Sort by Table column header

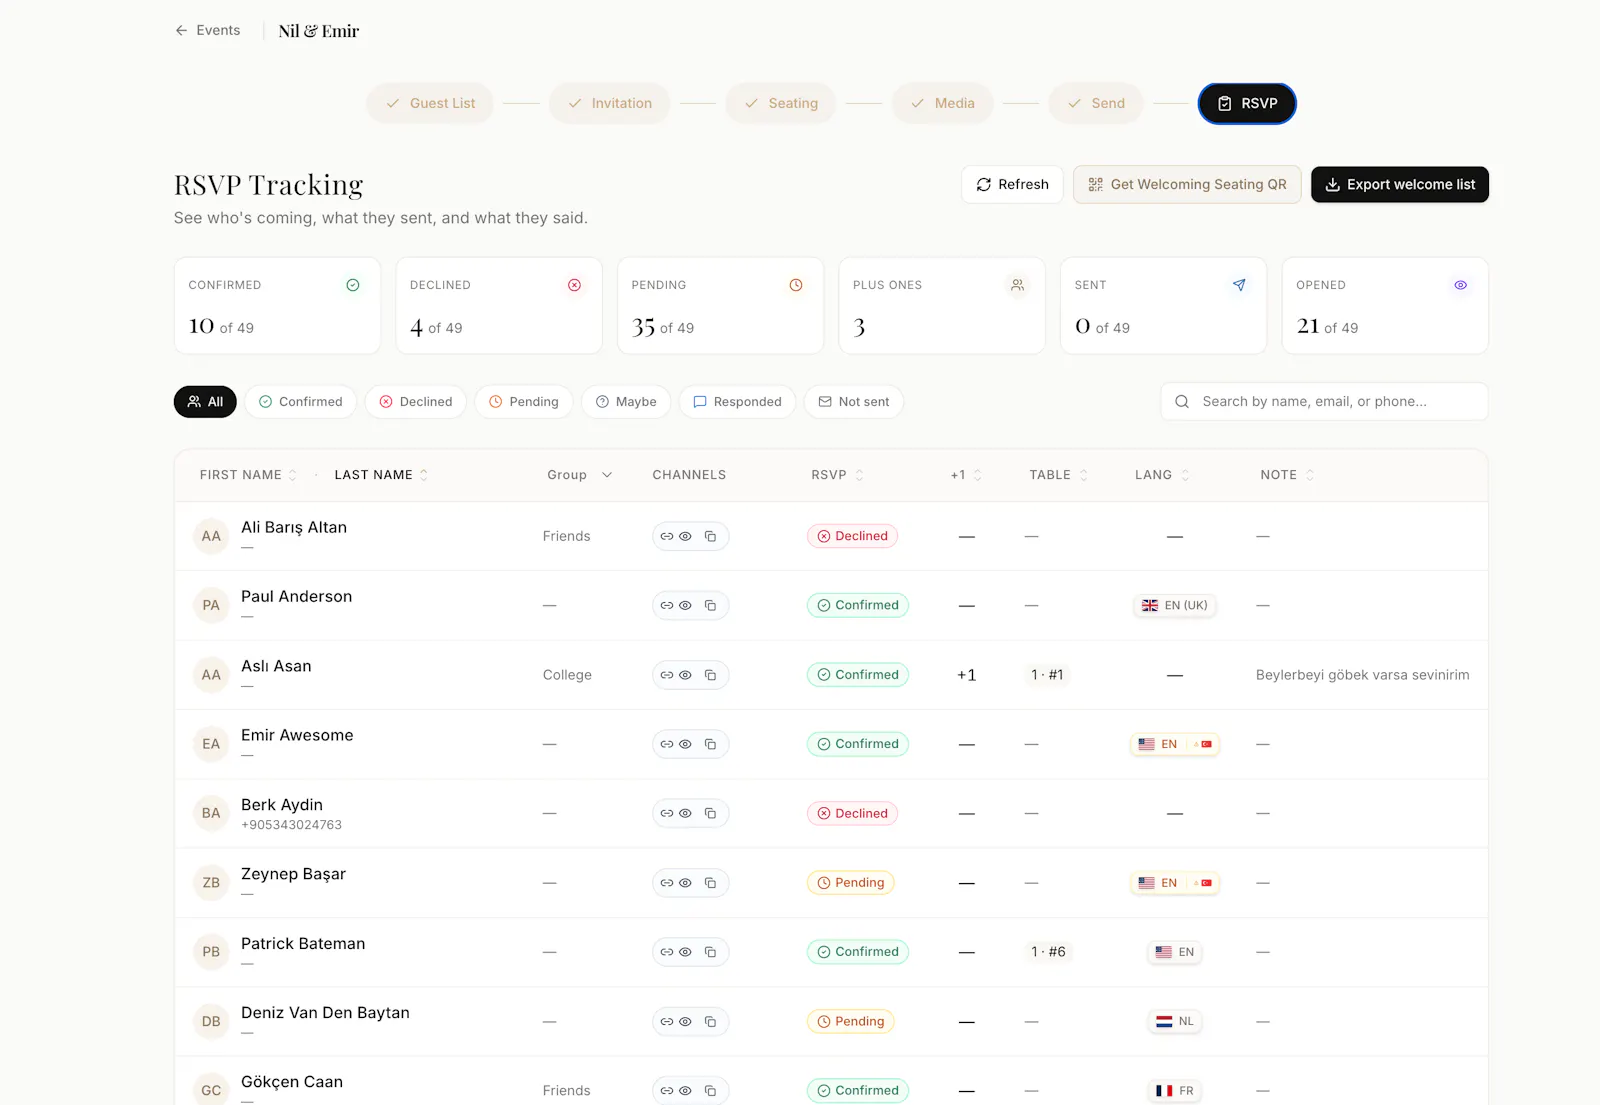tap(1058, 475)
